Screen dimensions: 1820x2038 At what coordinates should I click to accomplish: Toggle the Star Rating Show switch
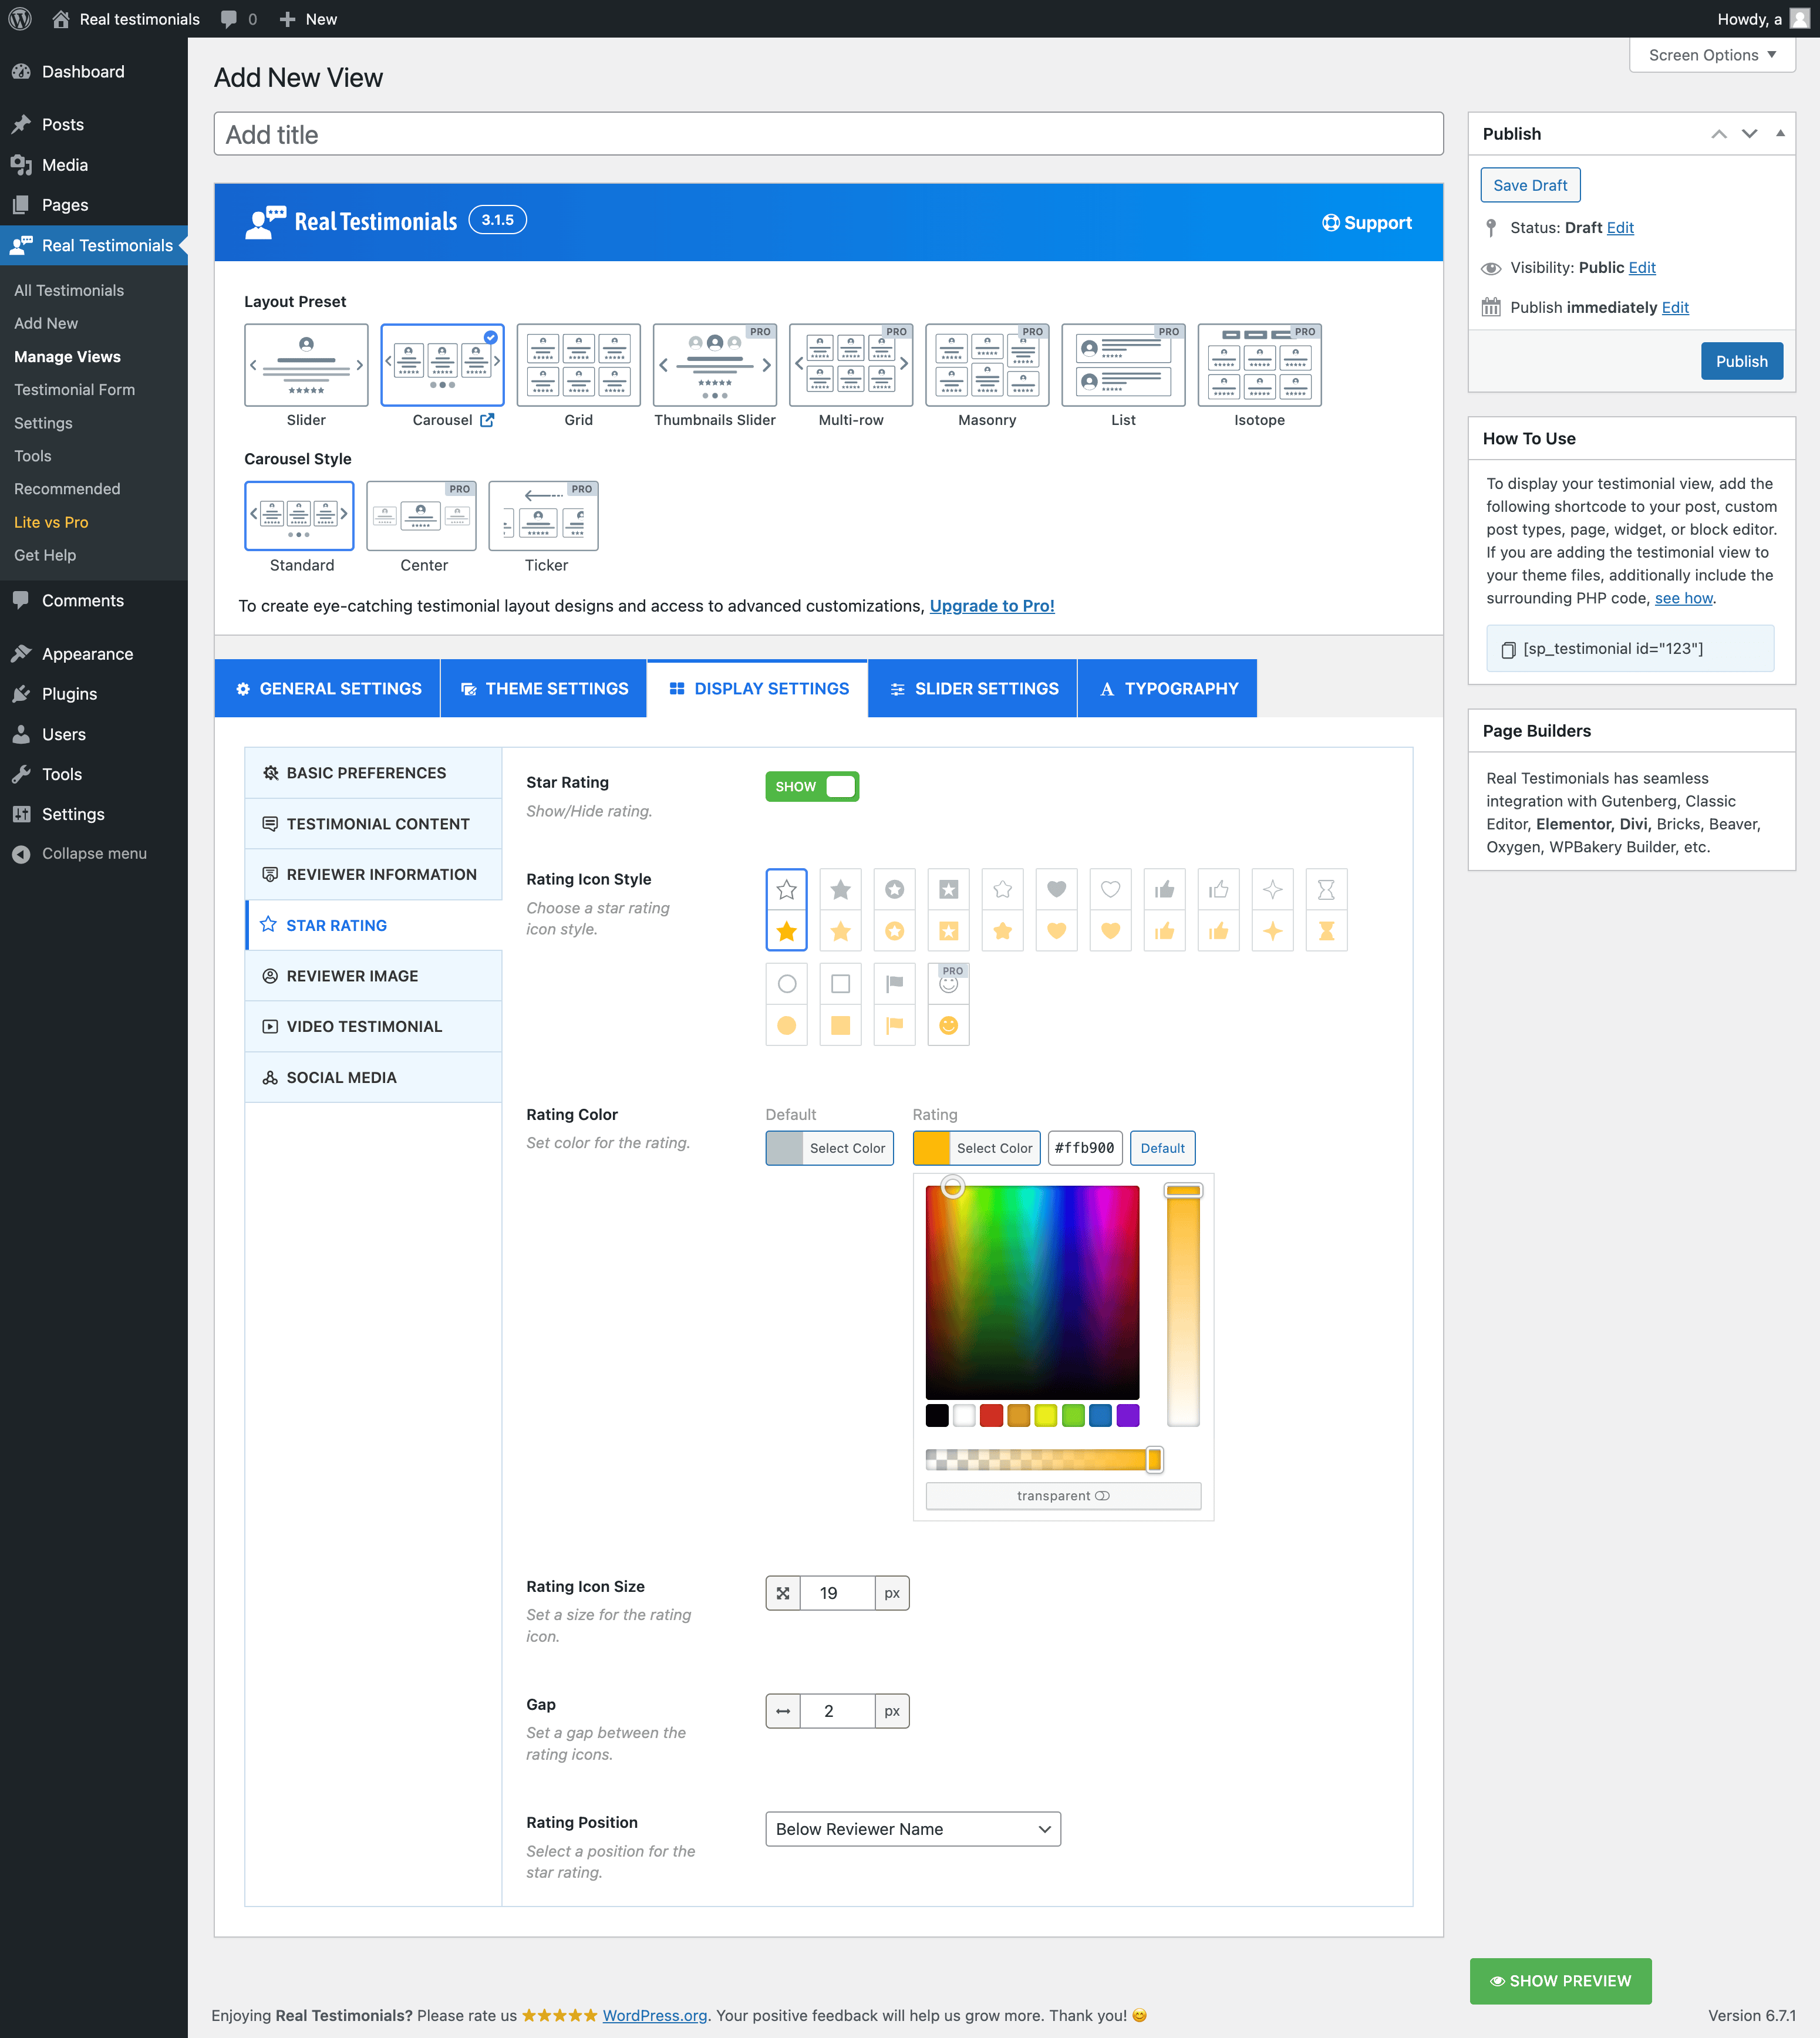click(x=812, y=786)
